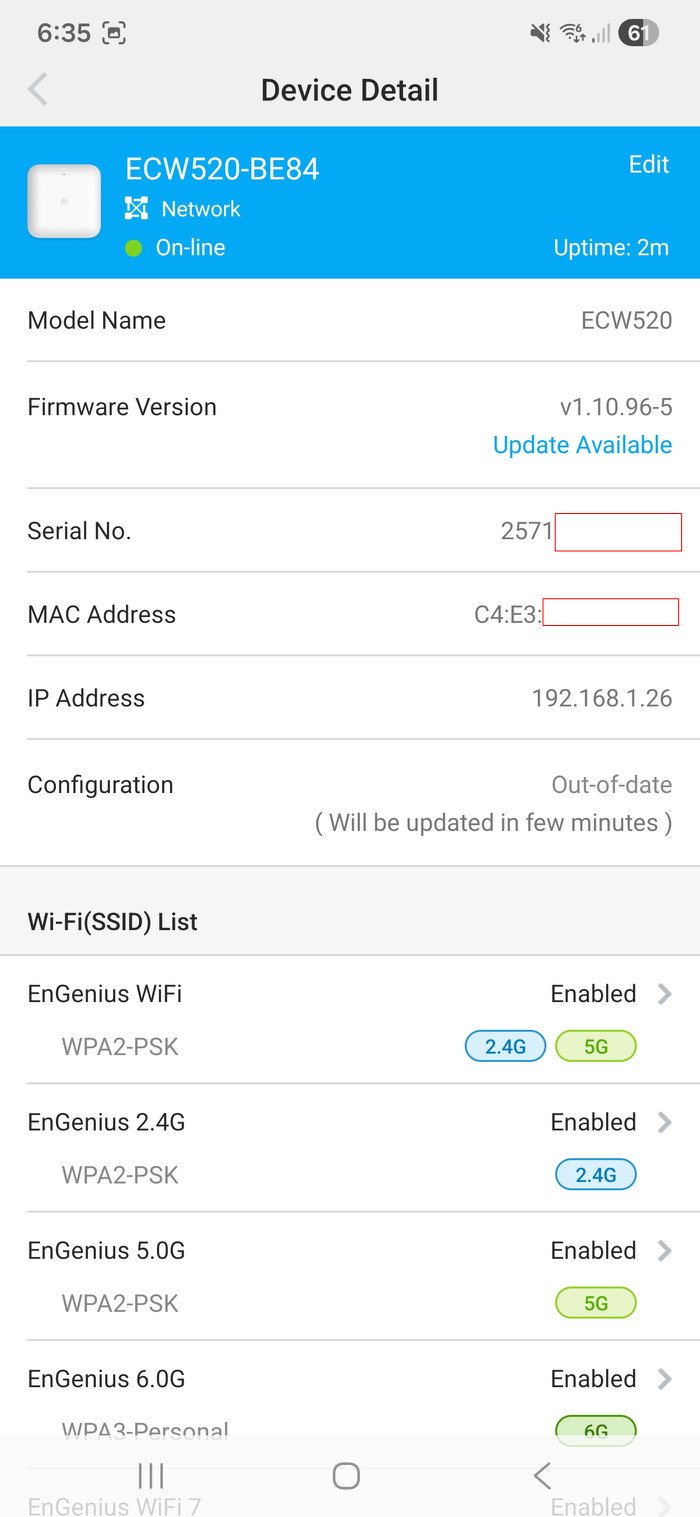Image resolution: width=700 pixels, height=1517 pixels.
Task: Open Edit for device ECW520-BE84
Action: pyautogui.click(x=648, y=165)
